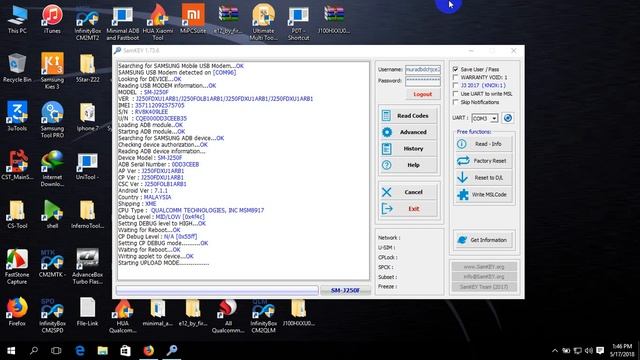Open UniTool desktop shortcut
Image resolution: width=640 pixels, height=360 pixels.
[87, 165]
